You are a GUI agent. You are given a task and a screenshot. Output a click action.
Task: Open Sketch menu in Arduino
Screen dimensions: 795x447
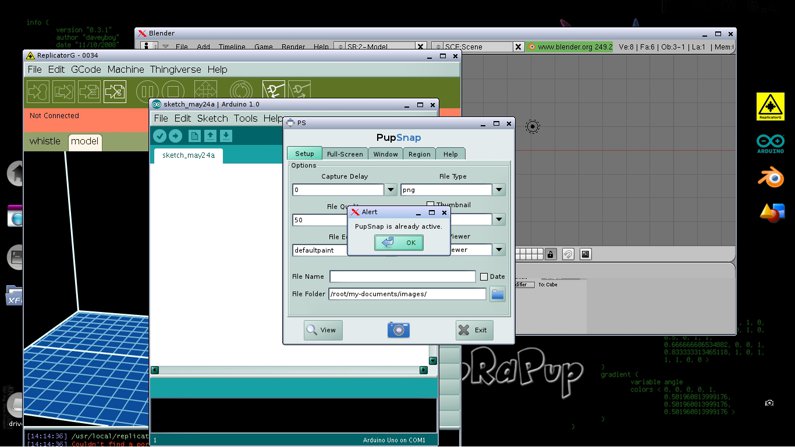tap(212, 118)
